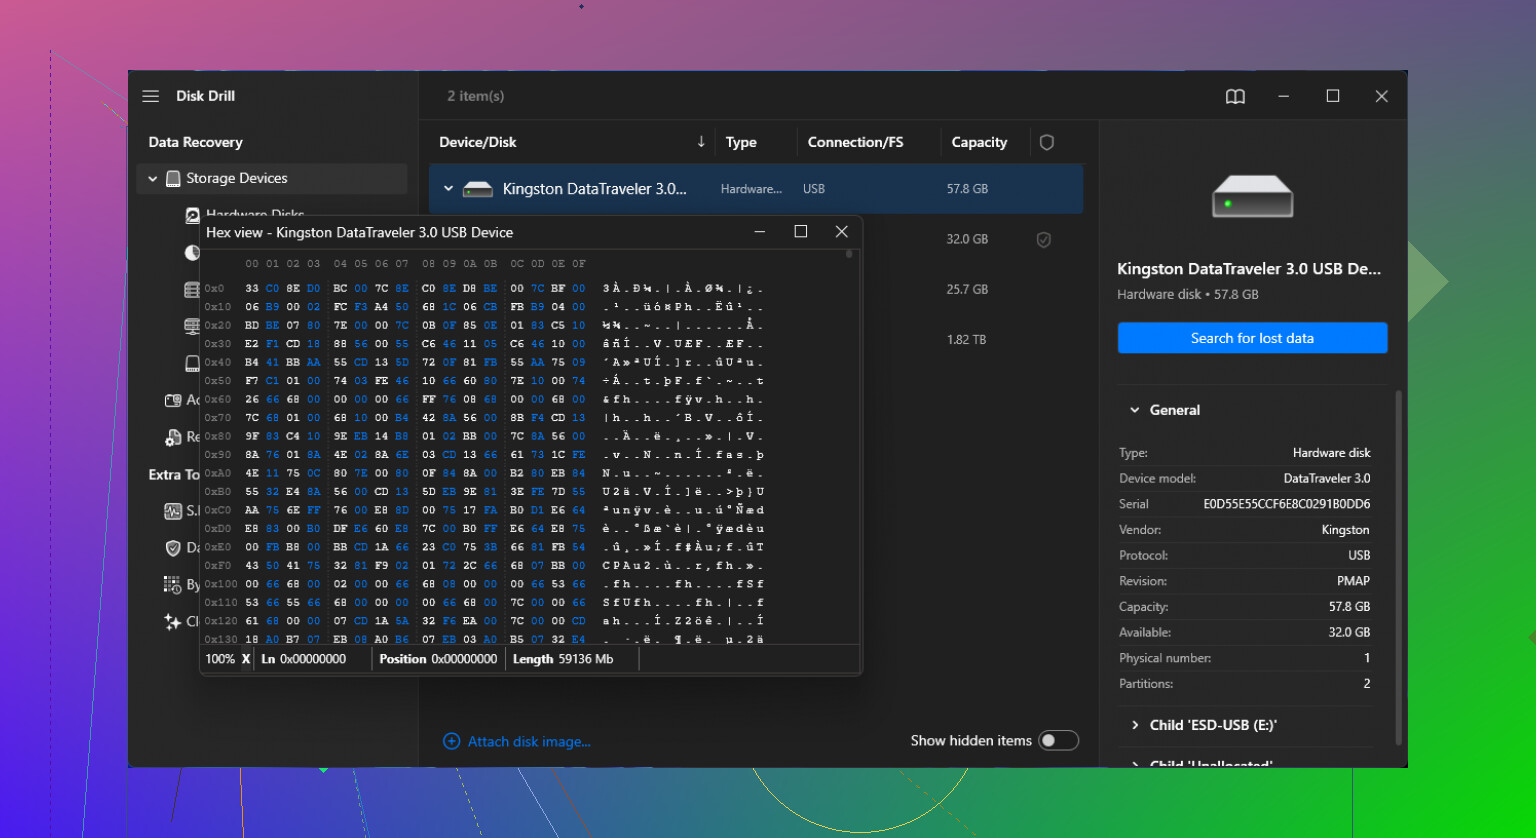Click the Clean Up sparkle icon in sidebar
Screen dimensions: 1536x838
tap(173, 622)
